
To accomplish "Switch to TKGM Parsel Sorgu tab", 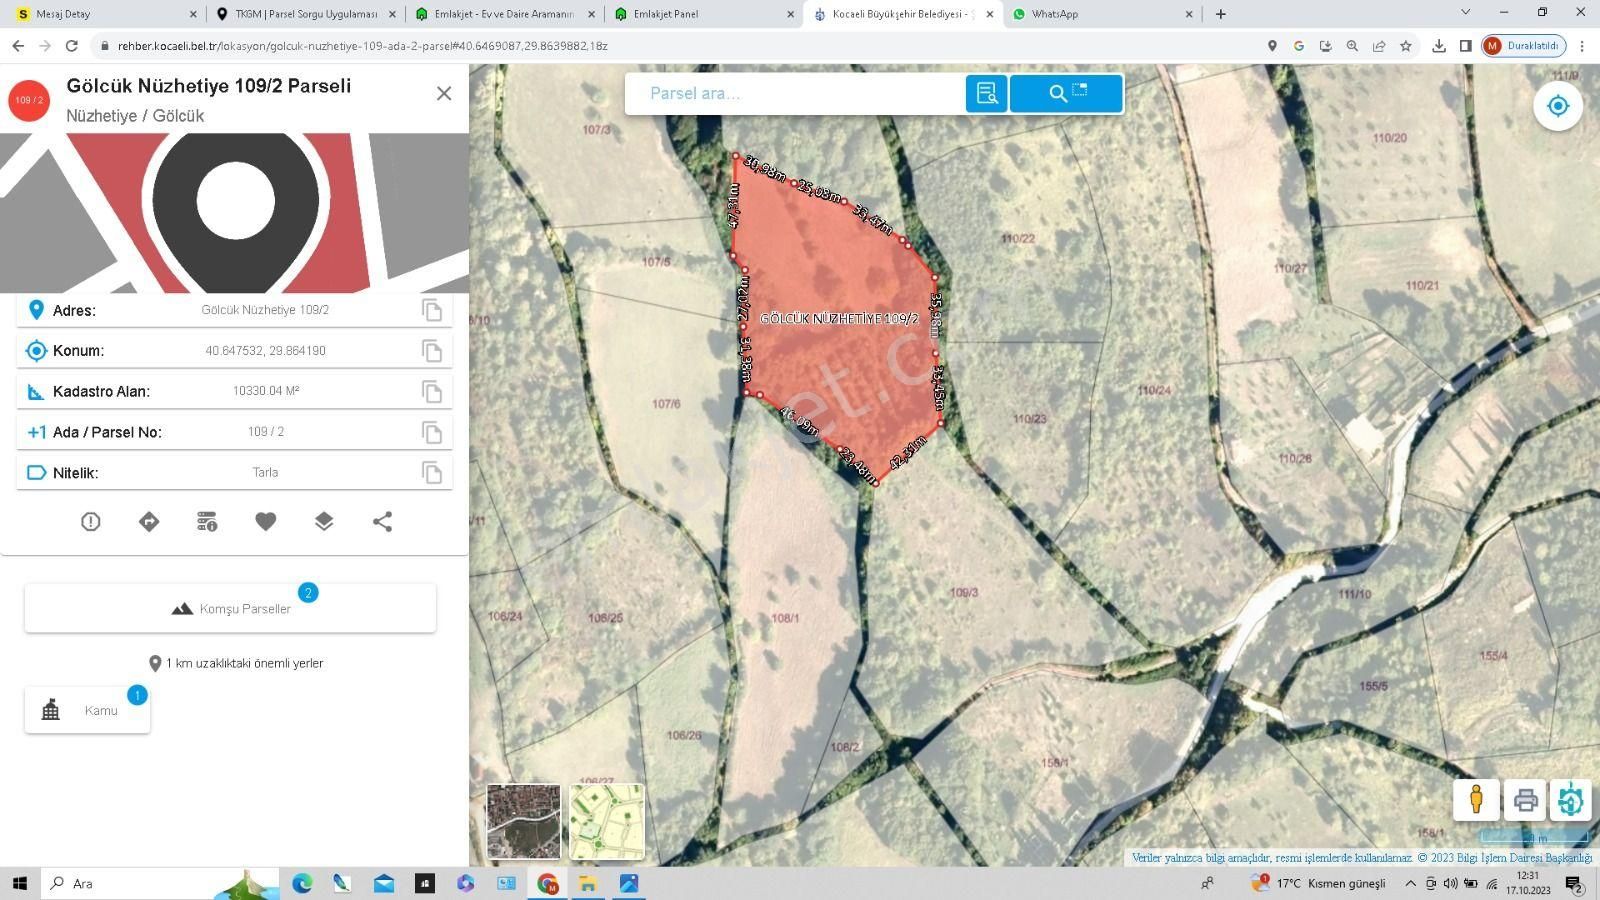I will click(x=305, y=14).
